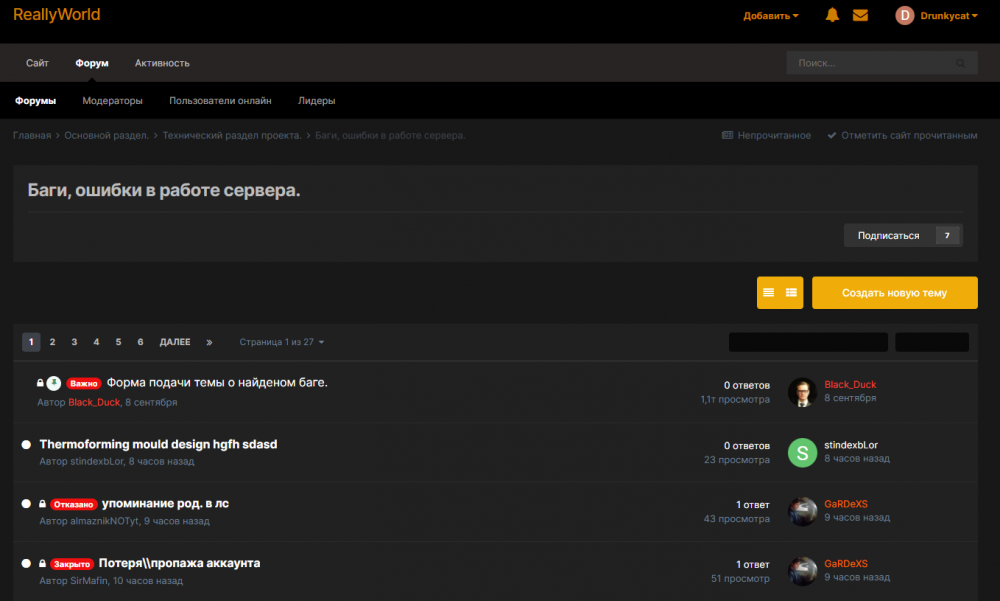Toggle unread dot on Потеря\\пропажа аккаунта topic

pyautogui.click(x=26, y=564)
